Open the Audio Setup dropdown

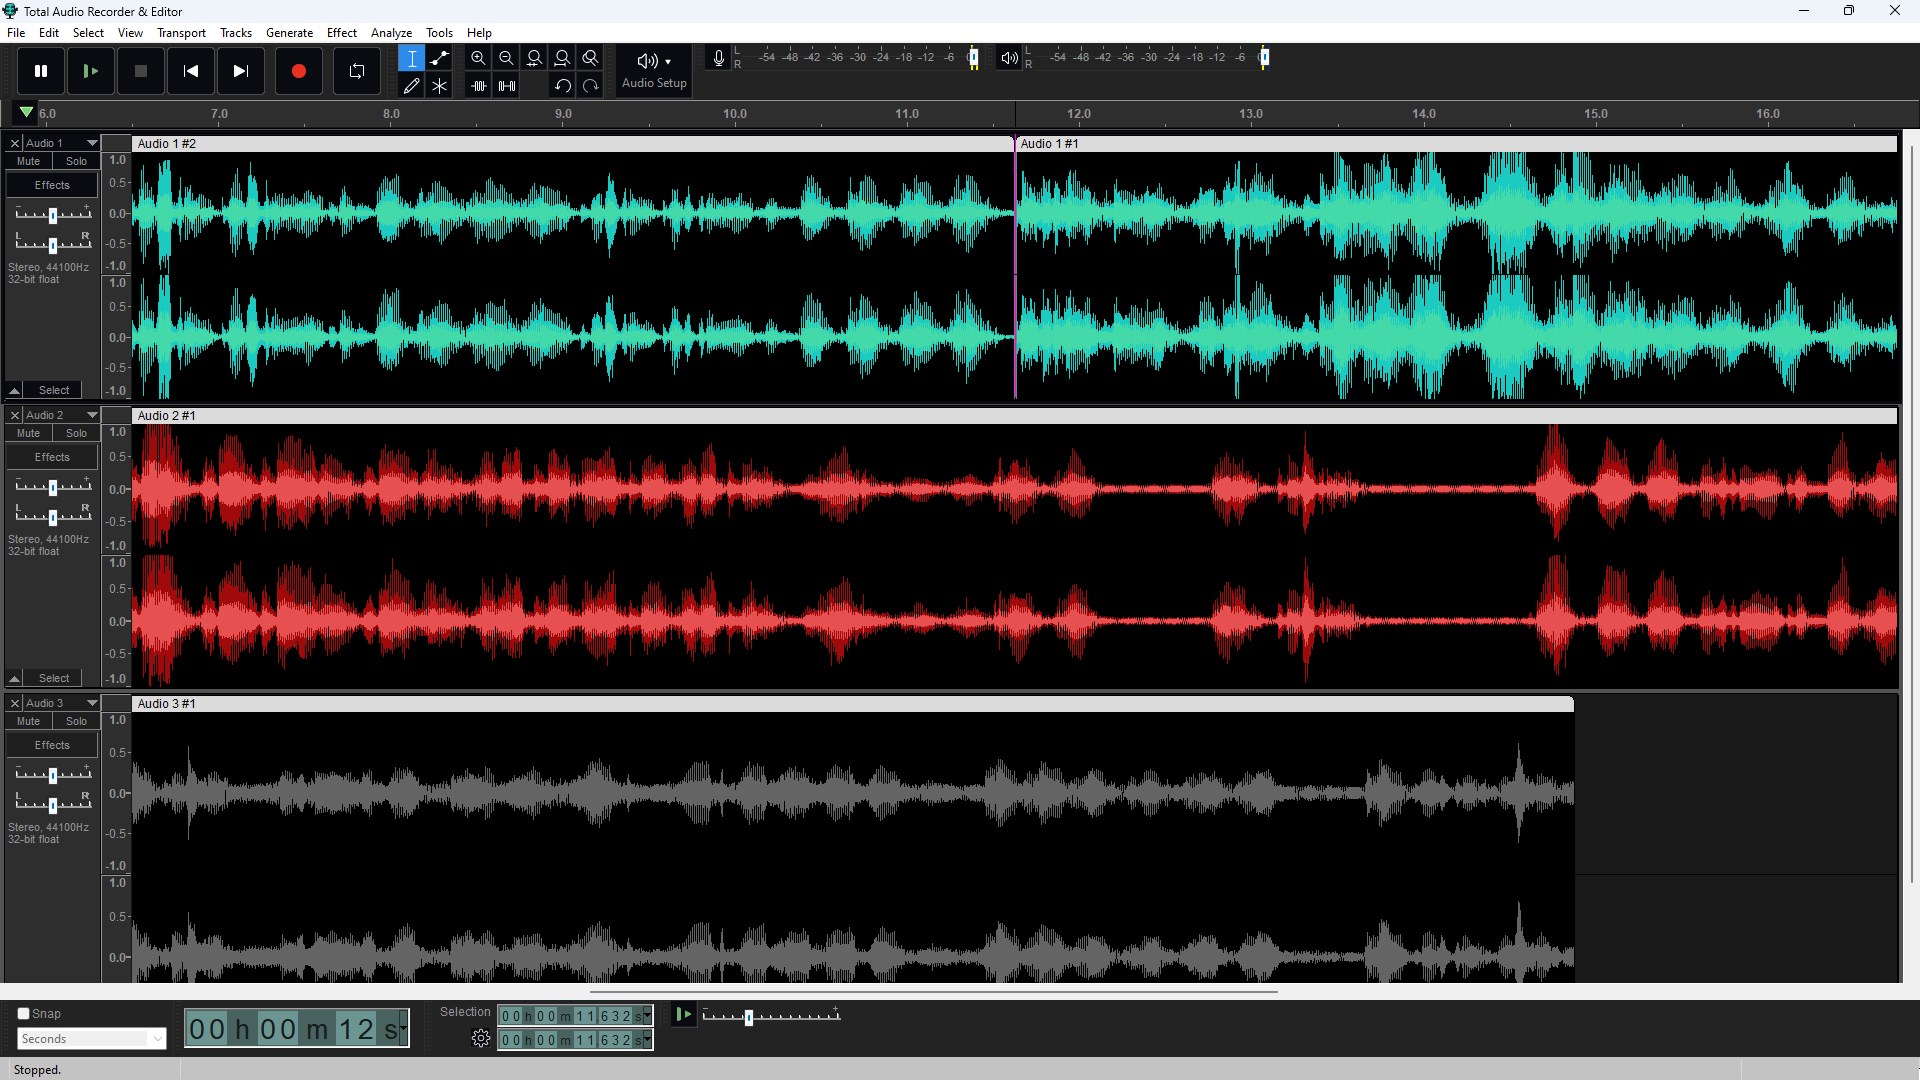coord(653,70)
